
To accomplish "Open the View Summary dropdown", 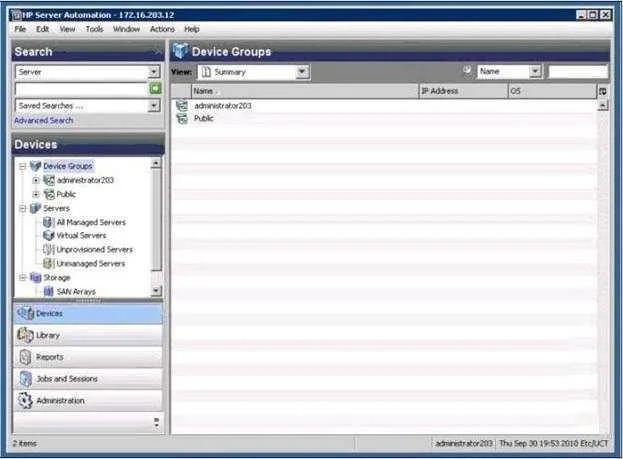I will (x=302, y=72).
